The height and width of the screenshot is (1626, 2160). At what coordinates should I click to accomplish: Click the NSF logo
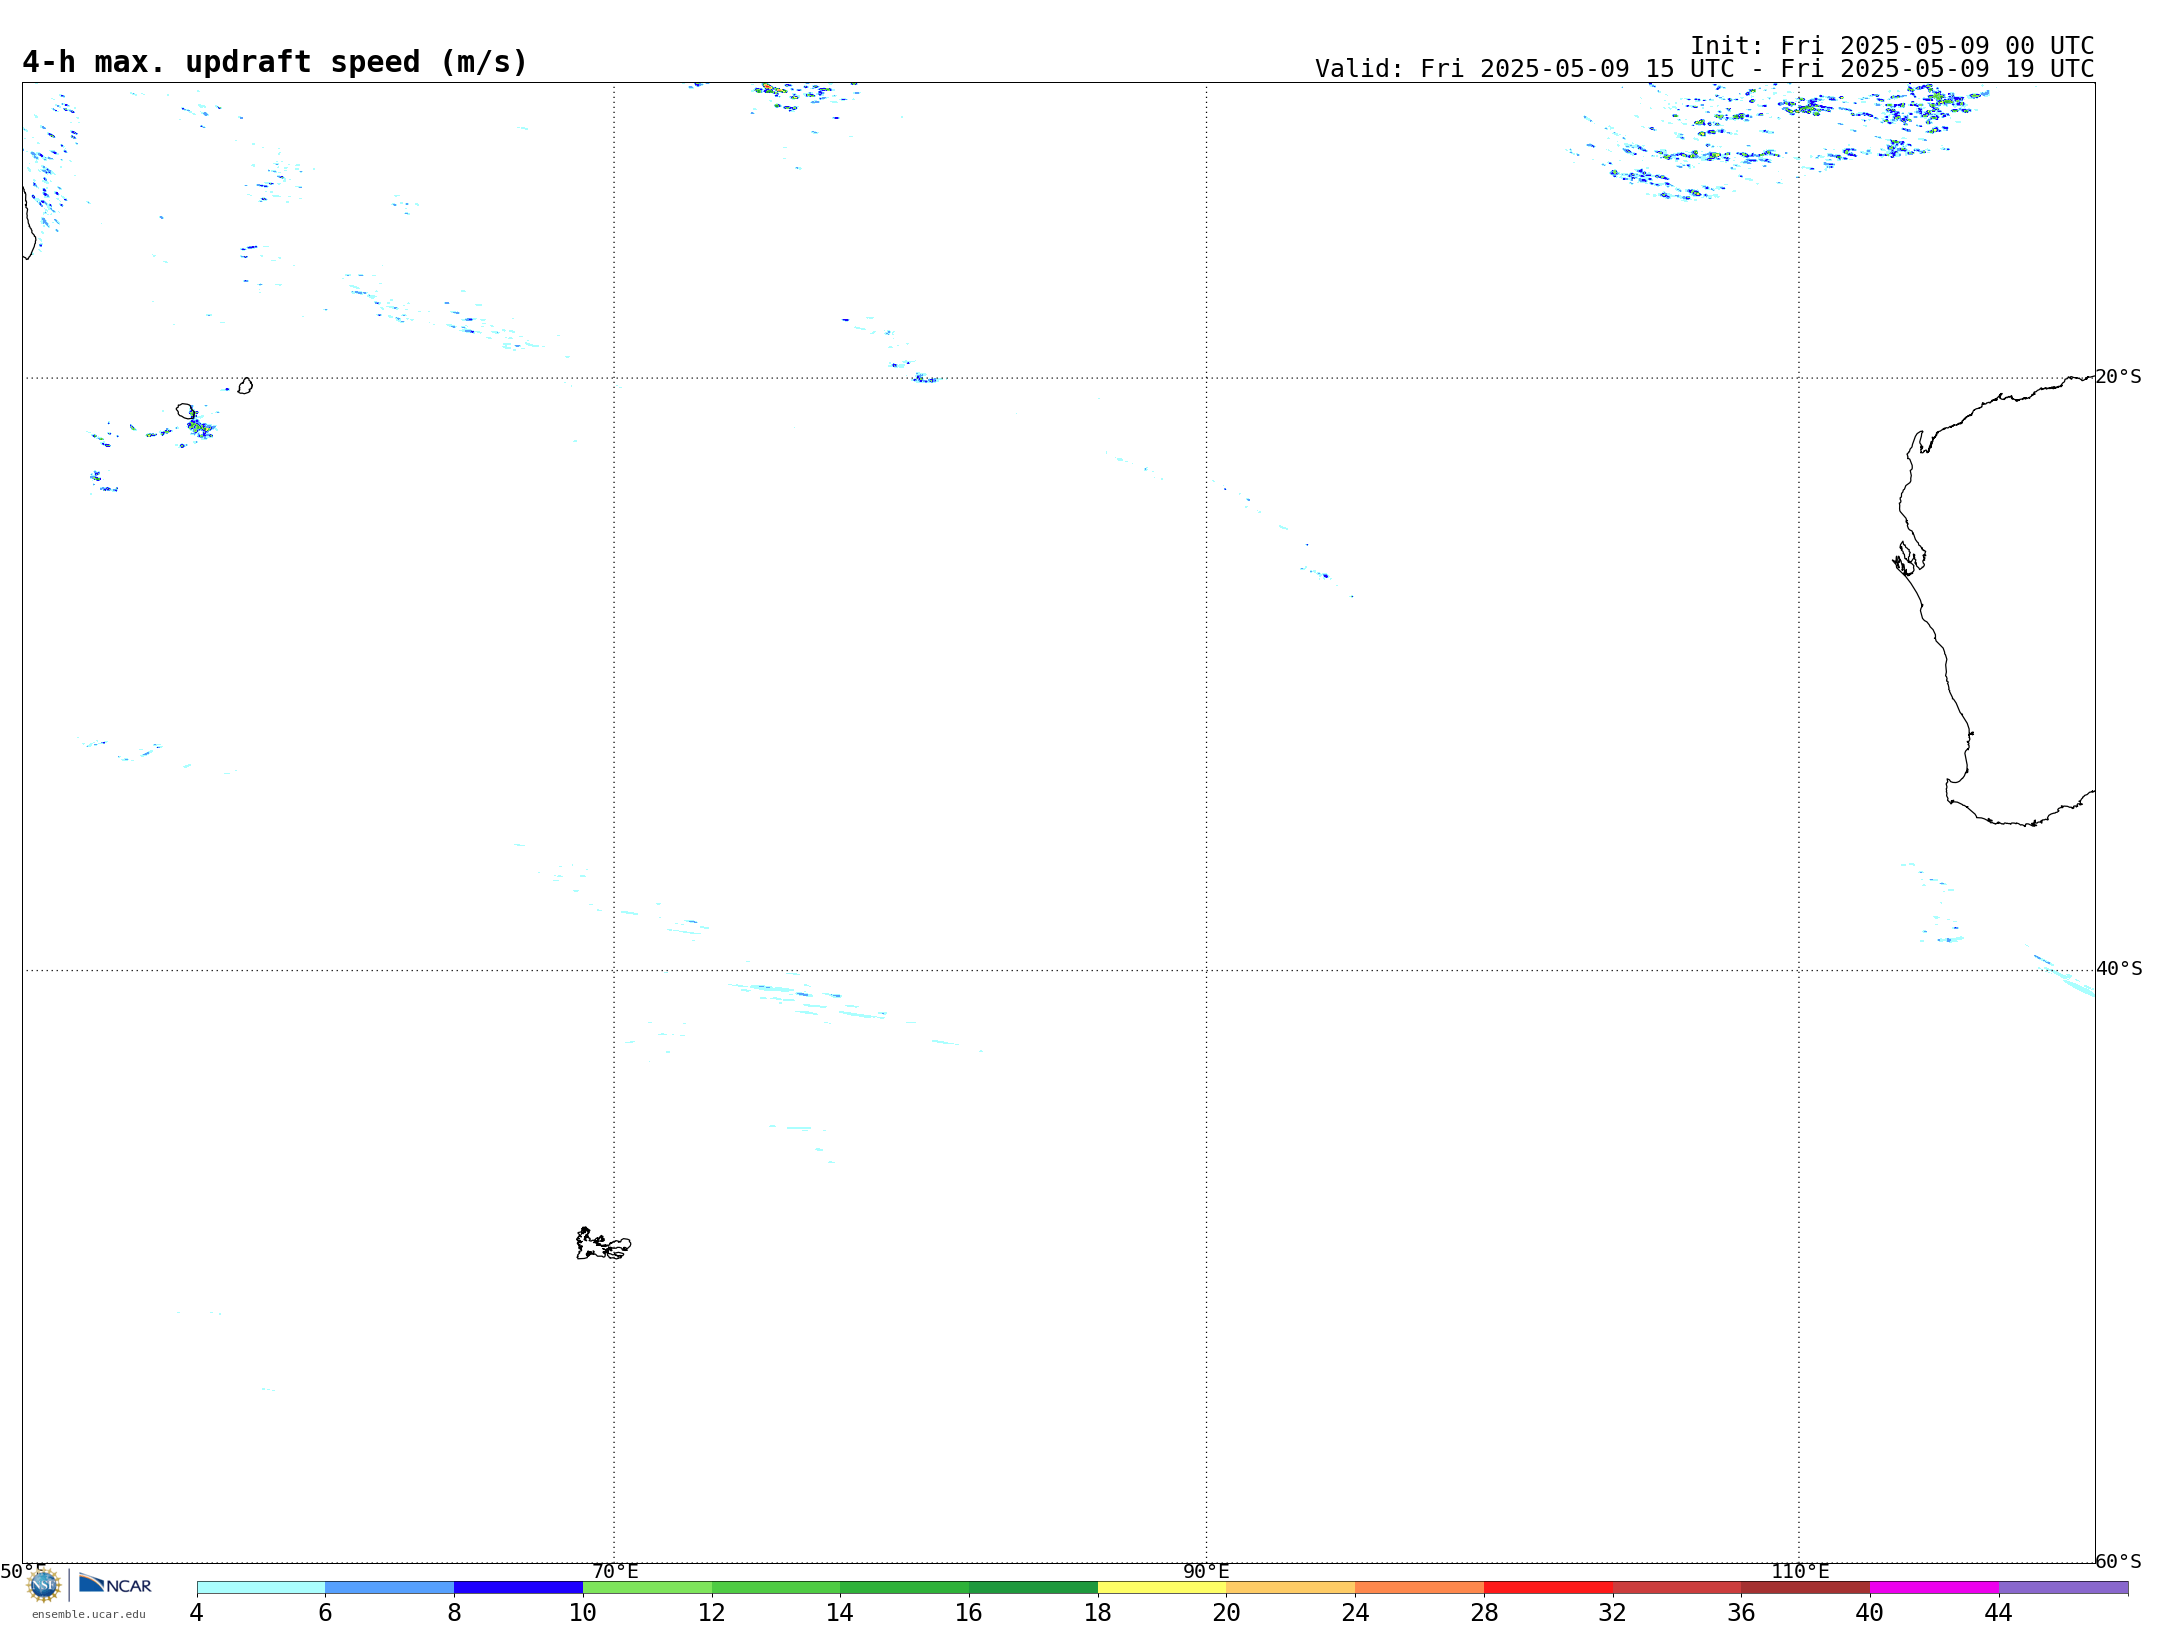pos(43,1585)
